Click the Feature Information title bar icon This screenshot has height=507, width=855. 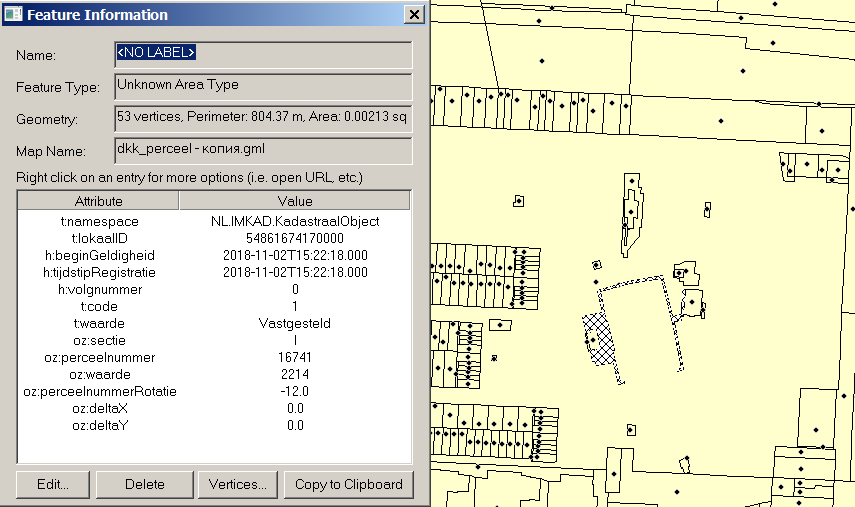click(x=14, y=15)
